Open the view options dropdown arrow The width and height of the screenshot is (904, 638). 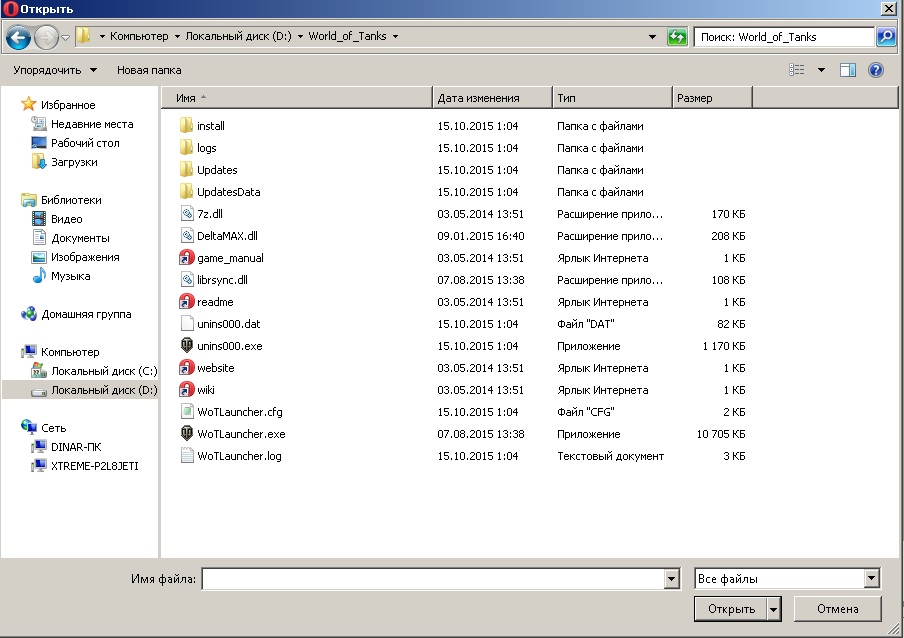[x=821, y=70]
